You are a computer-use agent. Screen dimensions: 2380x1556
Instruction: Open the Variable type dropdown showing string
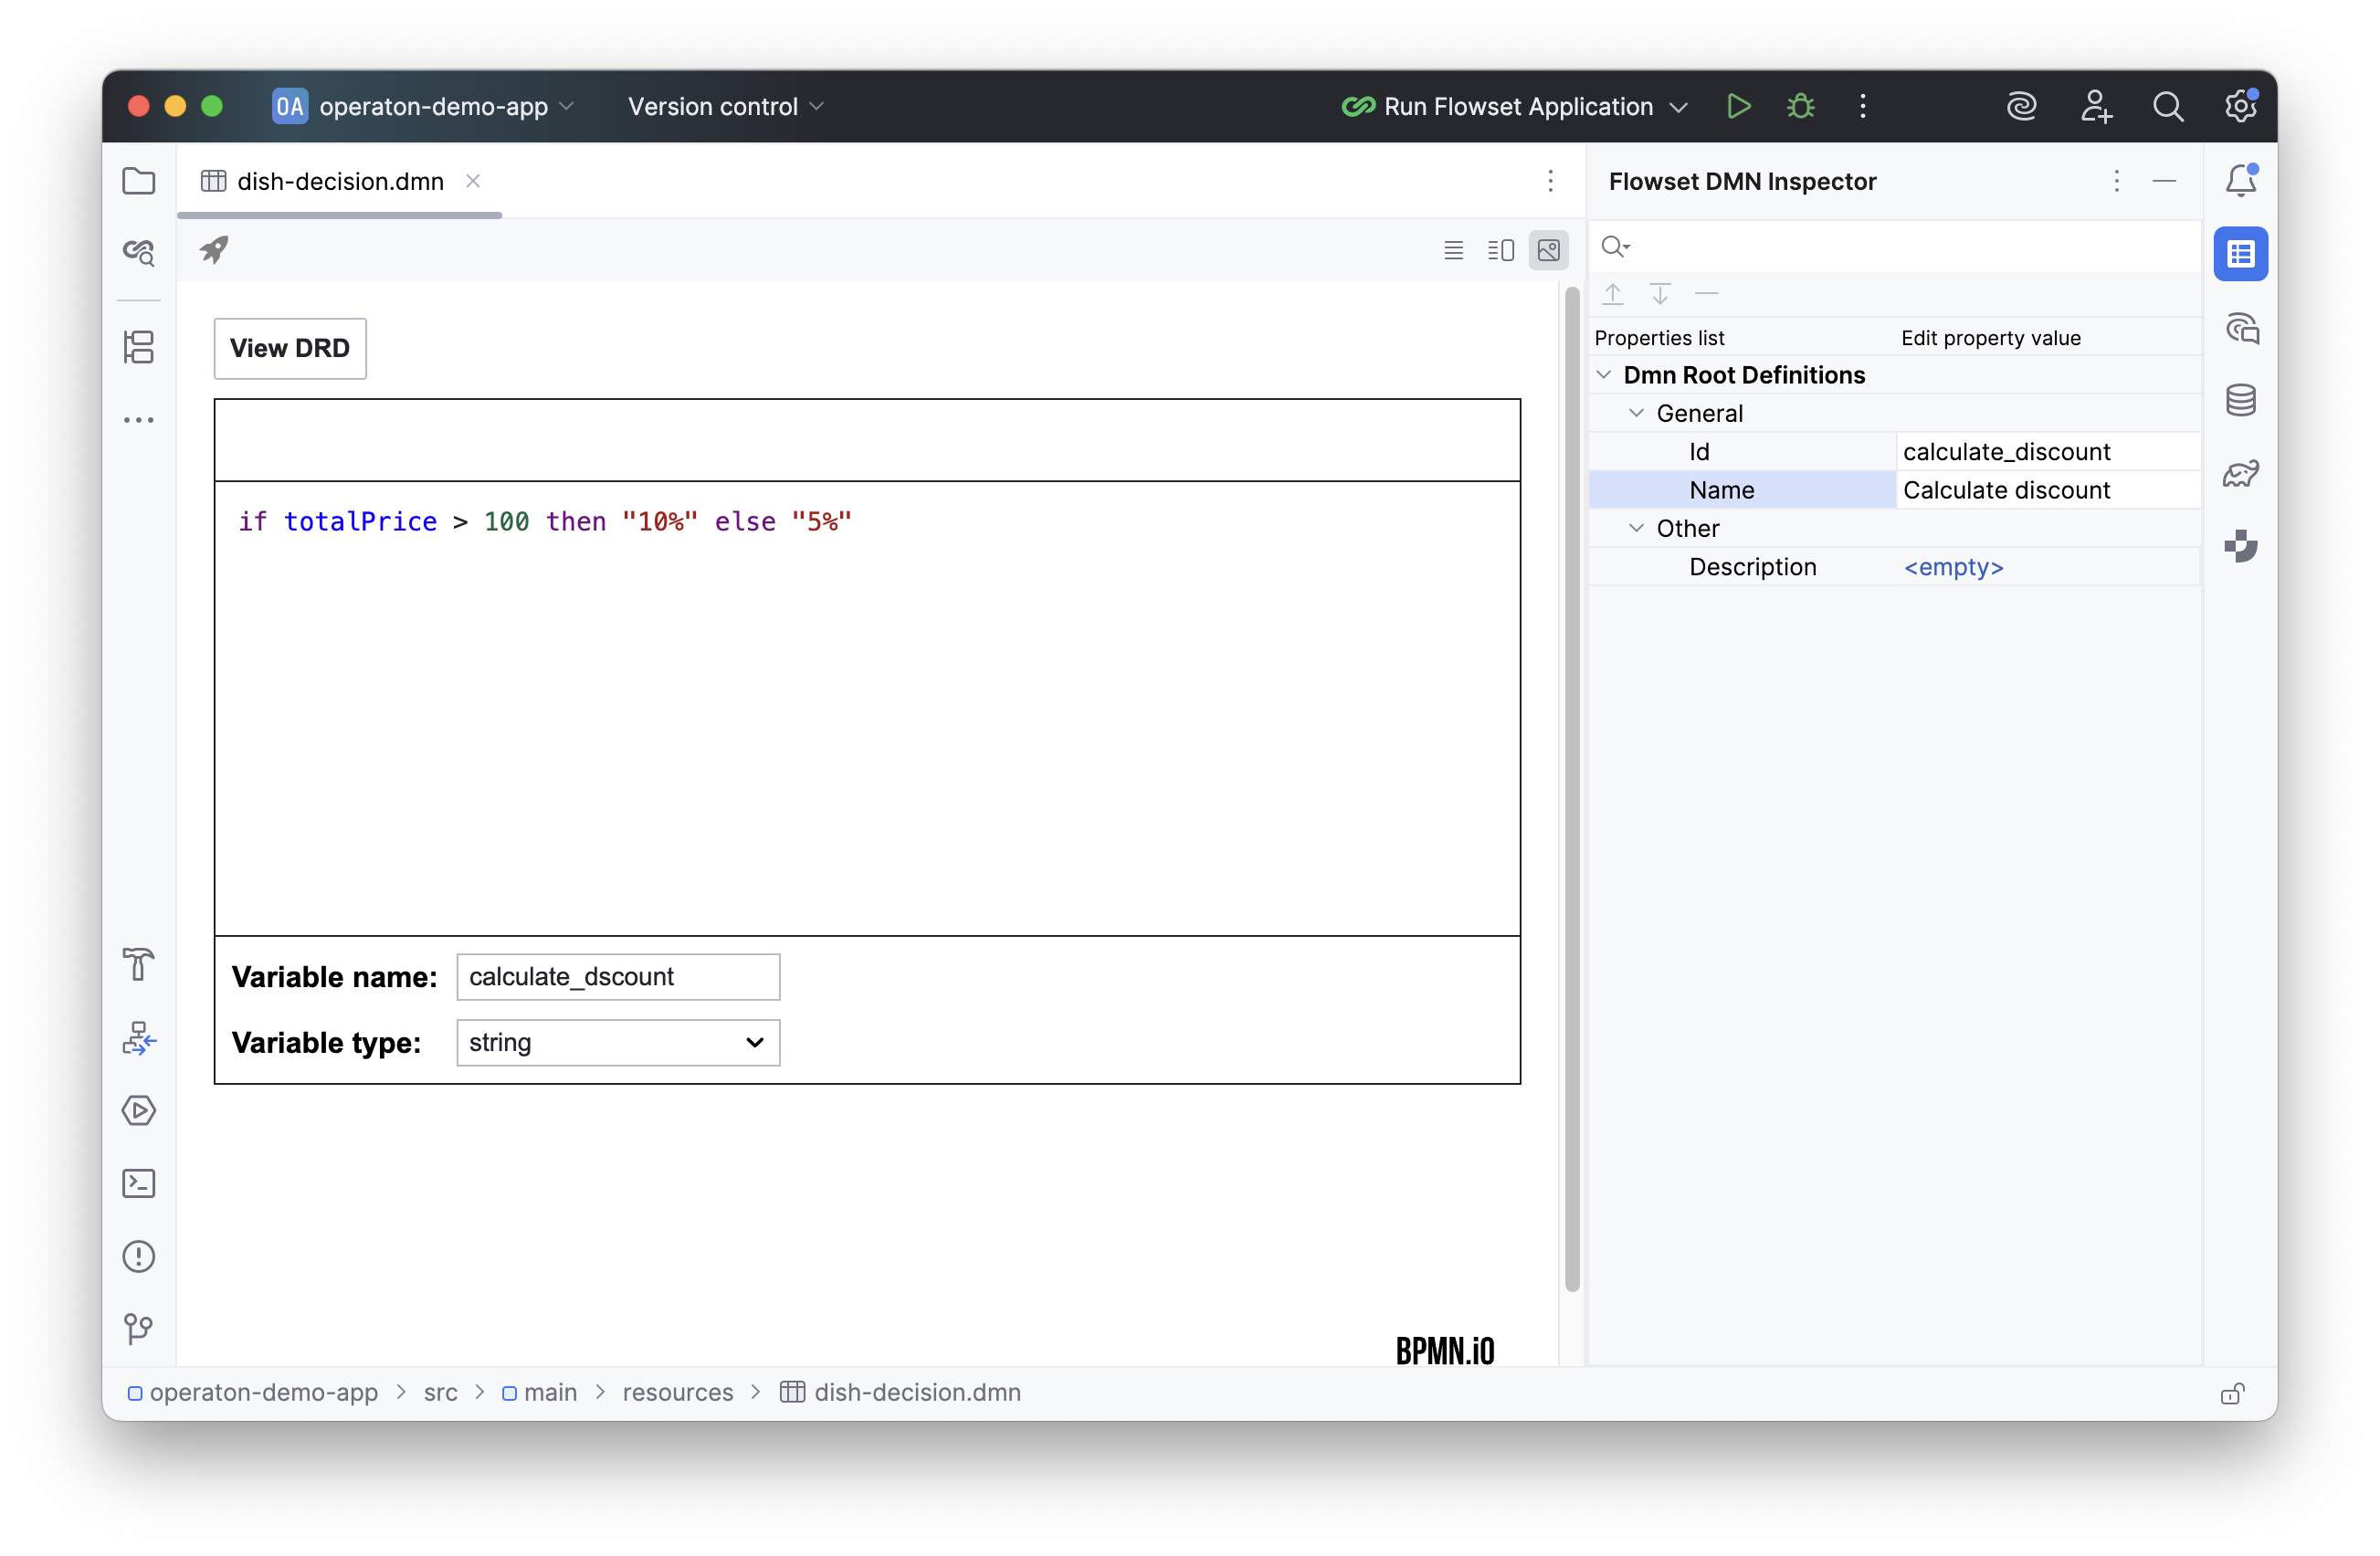point(618,1042)
